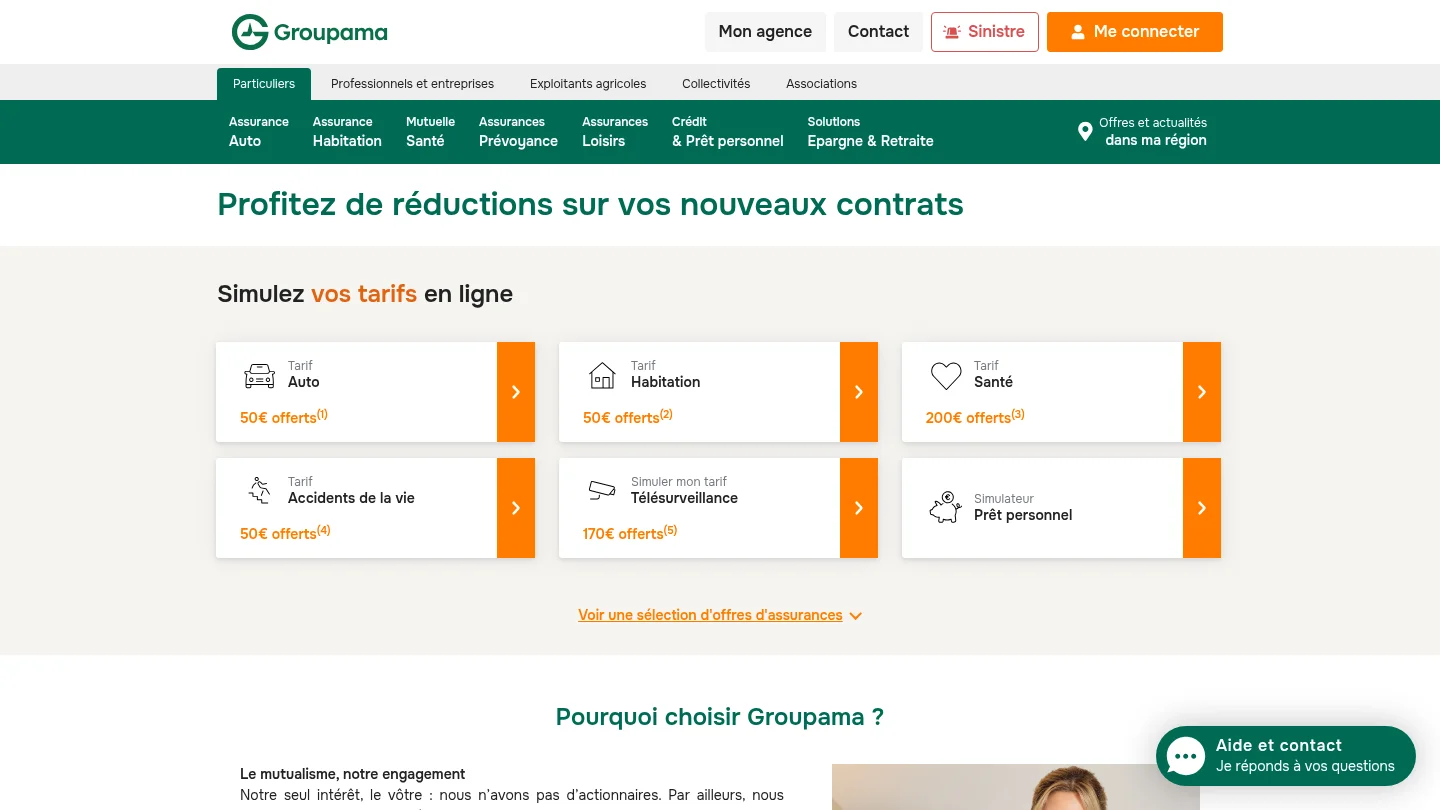The height and width of the screenshot is (810, 1440).
Task: Click the house icon on the Habitation card
Action: tap(602, 376)
